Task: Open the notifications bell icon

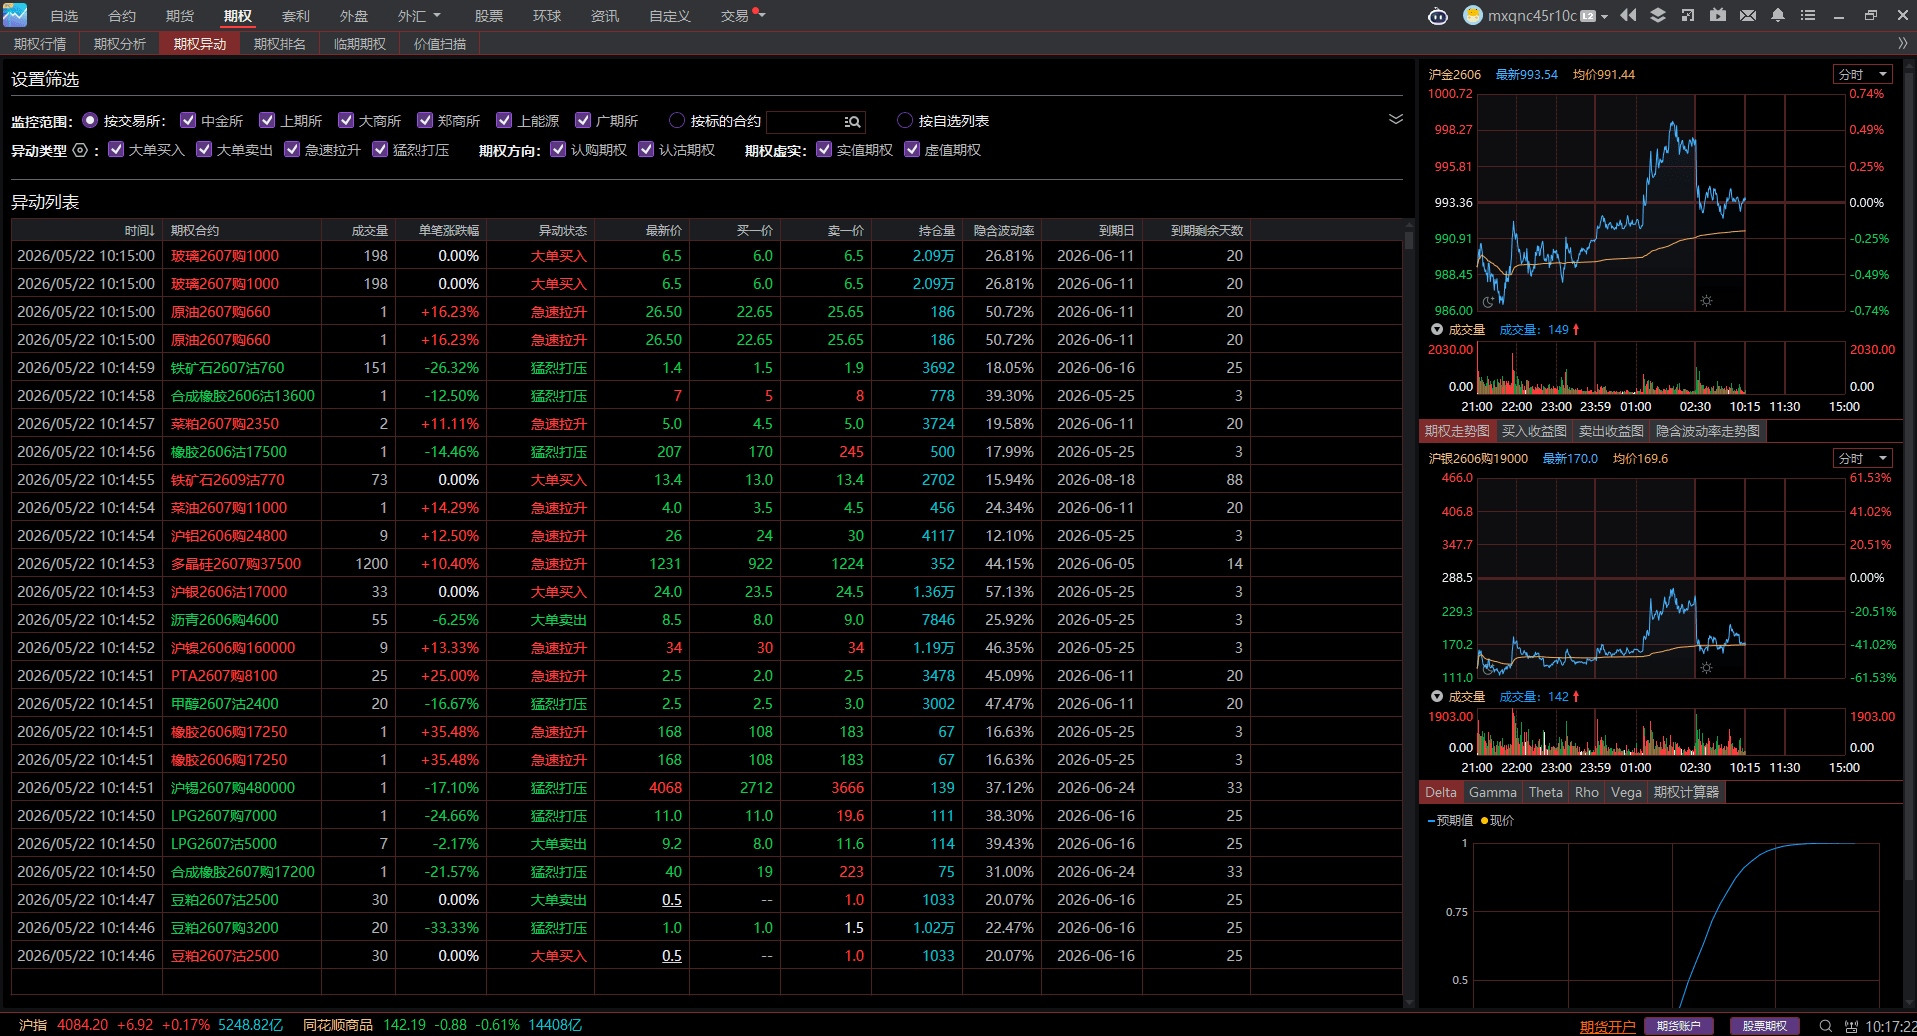Action: coord(1778,16)
